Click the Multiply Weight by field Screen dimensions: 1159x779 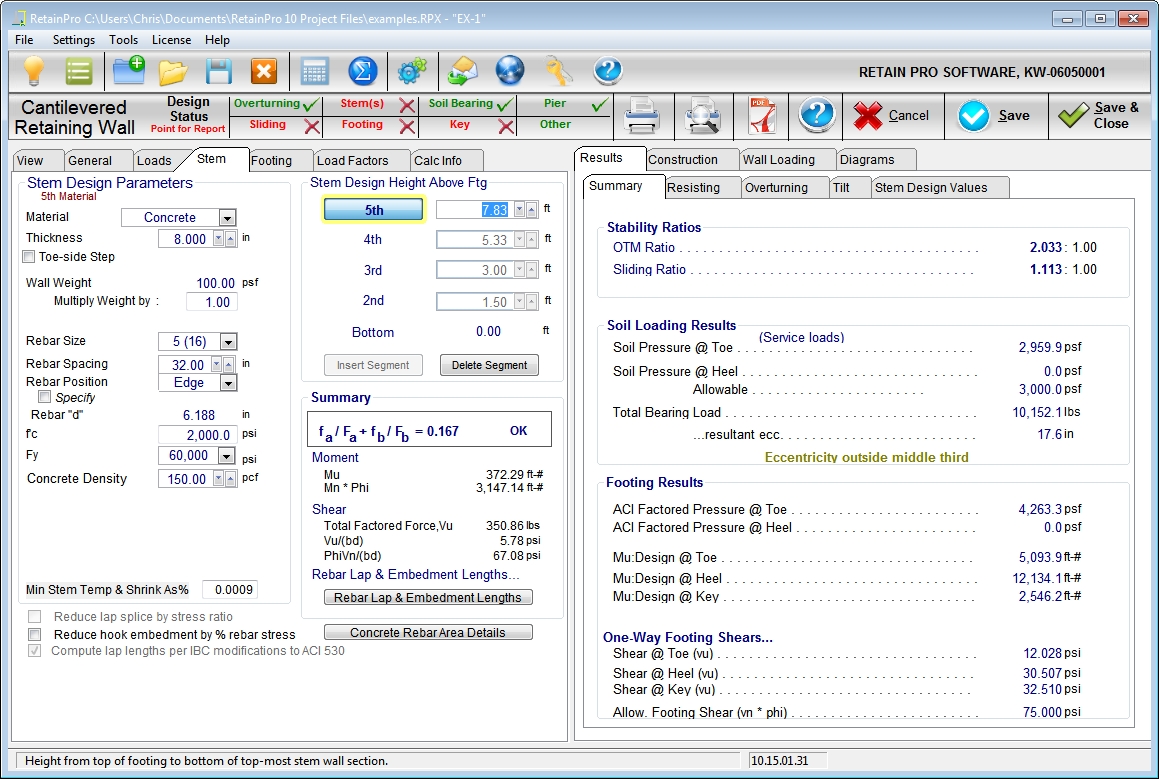click(x=211, y=302)
